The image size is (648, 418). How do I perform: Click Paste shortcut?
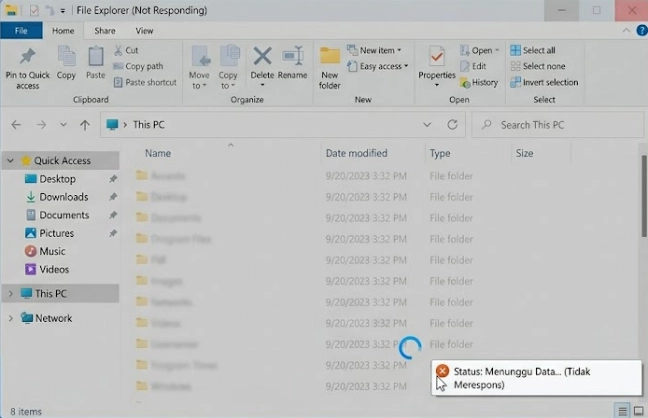(145, 82)
